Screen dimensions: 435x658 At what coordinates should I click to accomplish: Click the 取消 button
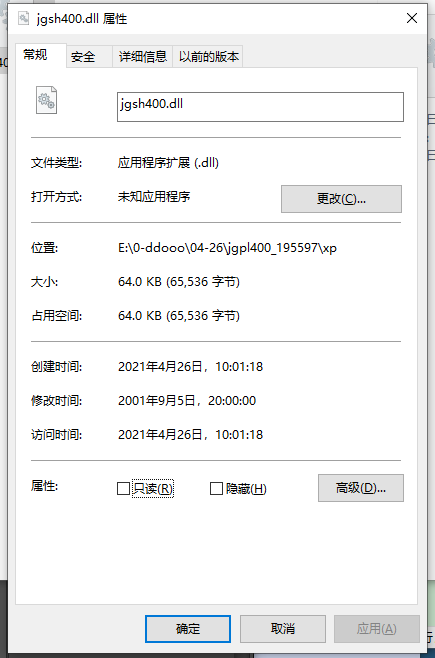point(283,629)
